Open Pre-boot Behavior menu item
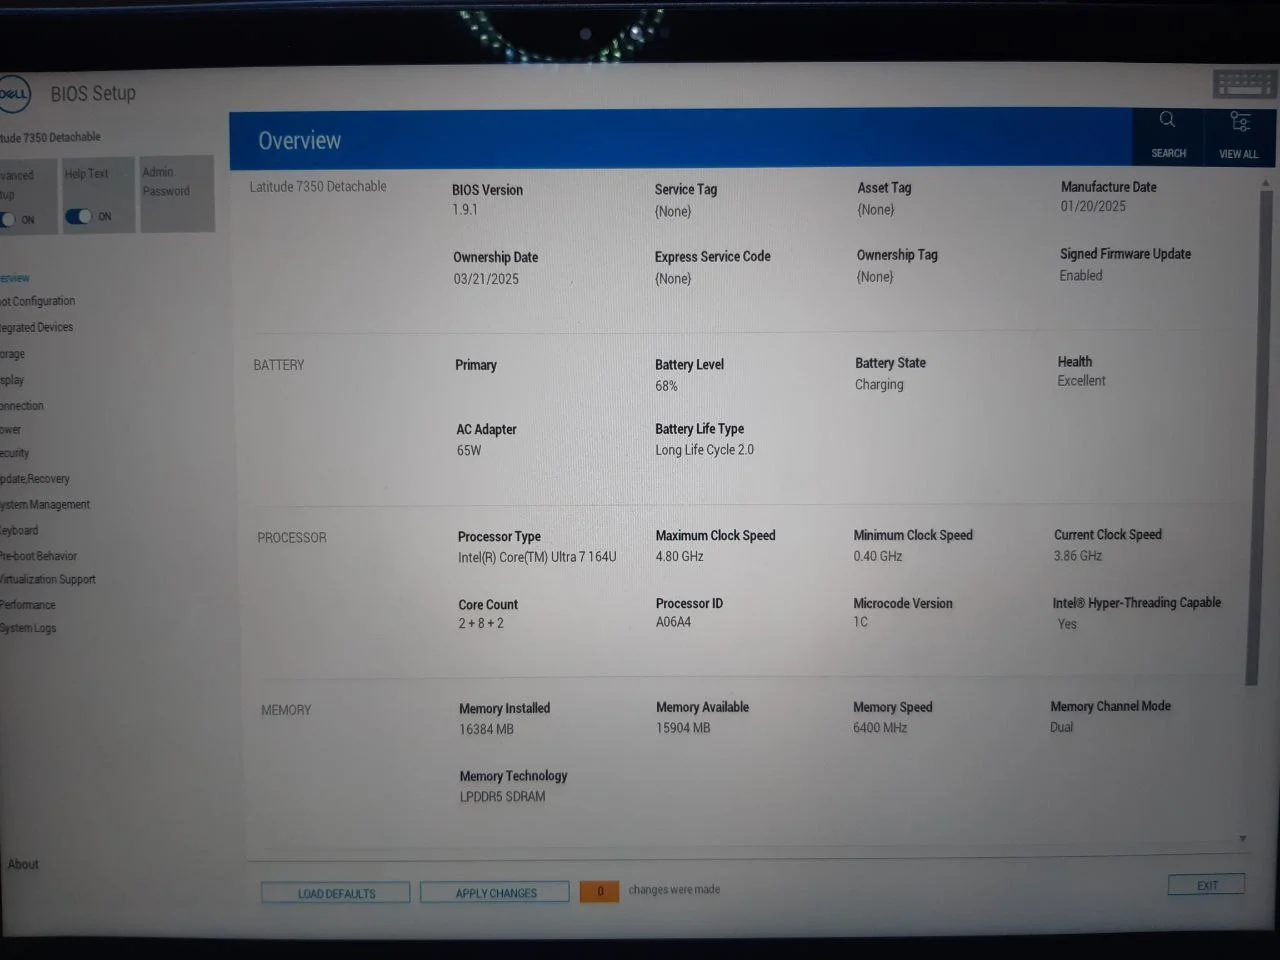This screenshot has width=1280, height=960. click(x=39, y=556)
